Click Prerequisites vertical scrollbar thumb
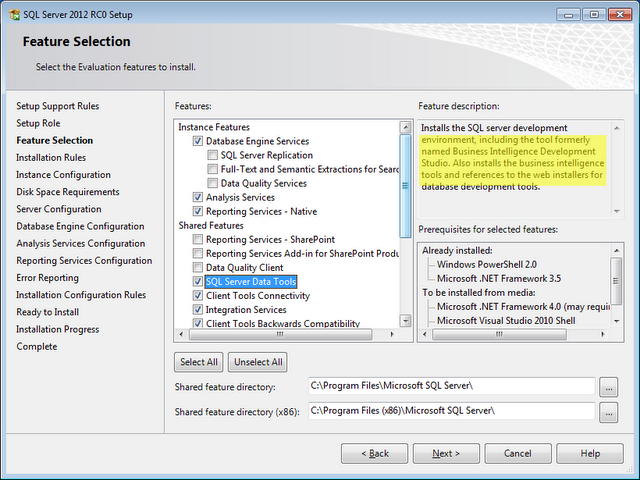The image size is (640, 480). click(x=616, y=281)
